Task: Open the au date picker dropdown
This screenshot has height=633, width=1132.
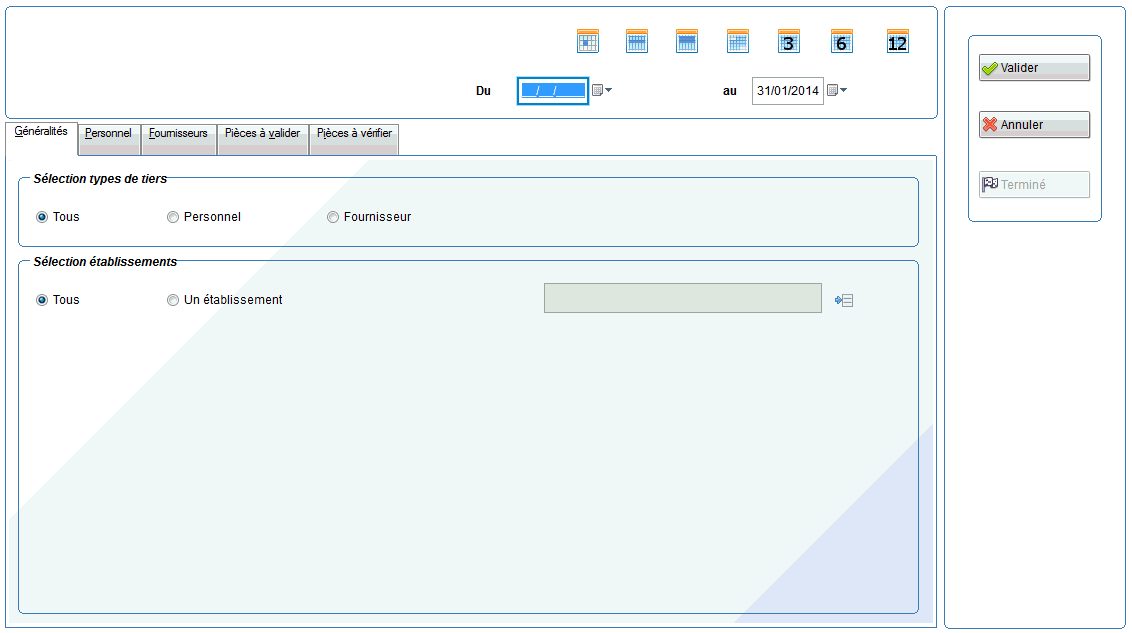Action: [837, 91]
